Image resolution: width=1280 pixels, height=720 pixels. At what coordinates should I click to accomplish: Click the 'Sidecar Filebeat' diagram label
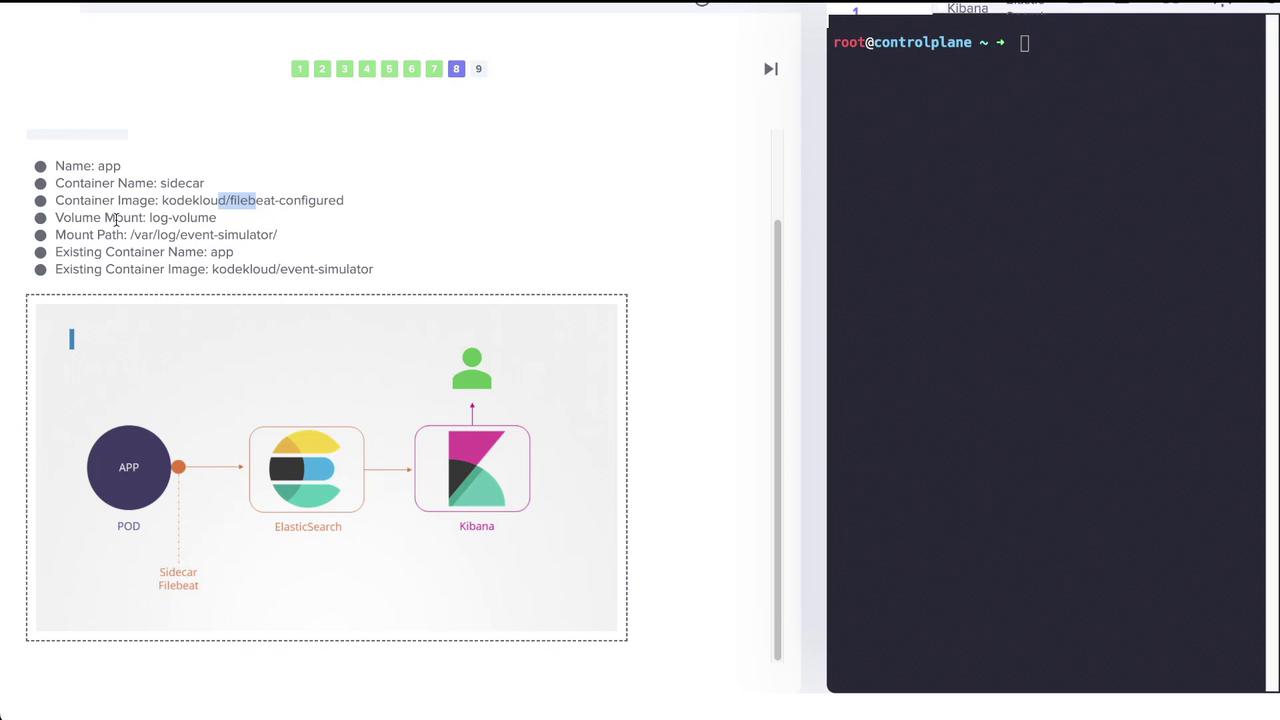[178, 579]
